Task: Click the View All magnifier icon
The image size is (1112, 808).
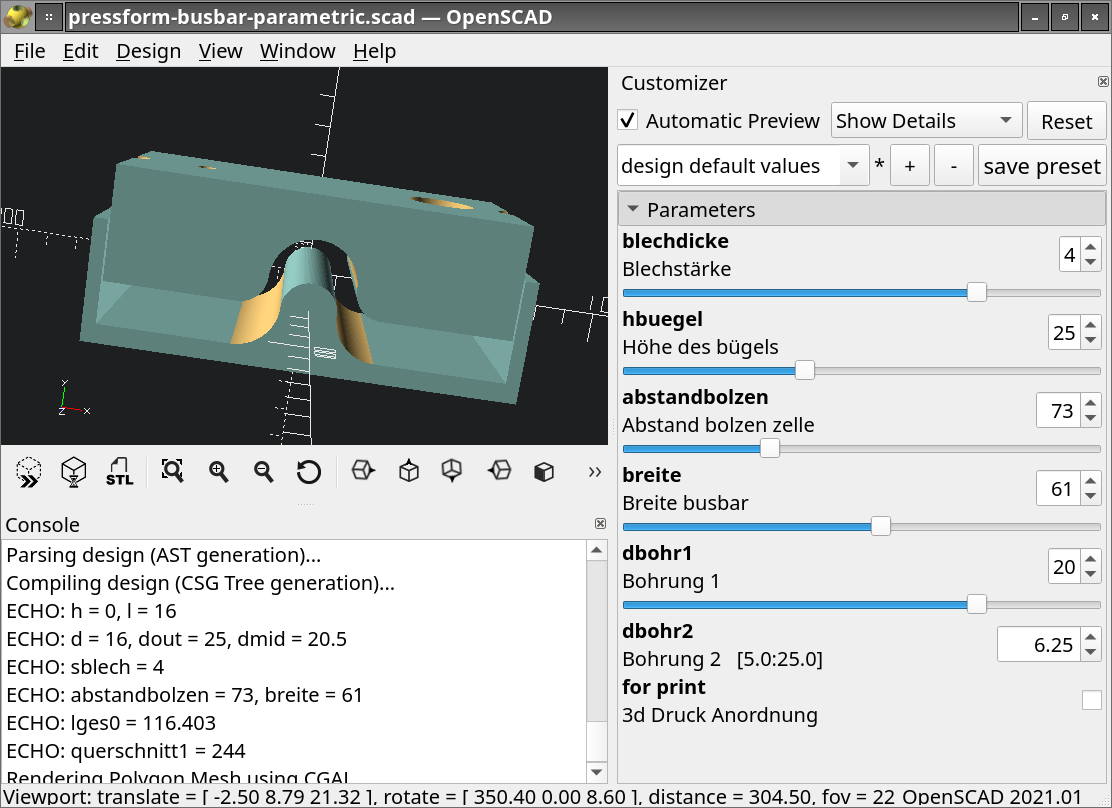Action: point(173,471)
